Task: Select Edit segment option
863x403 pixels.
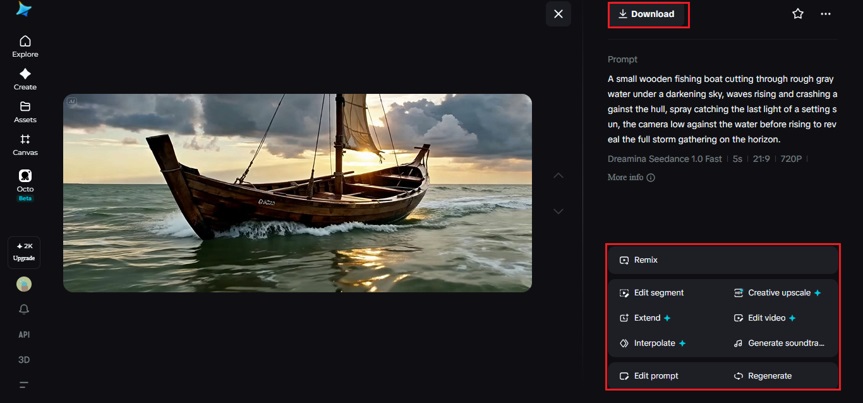Action: 651,293
